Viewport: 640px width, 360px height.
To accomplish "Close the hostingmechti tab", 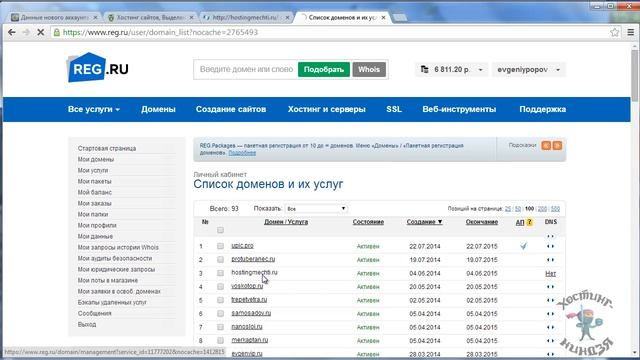I will click(287, 18).
